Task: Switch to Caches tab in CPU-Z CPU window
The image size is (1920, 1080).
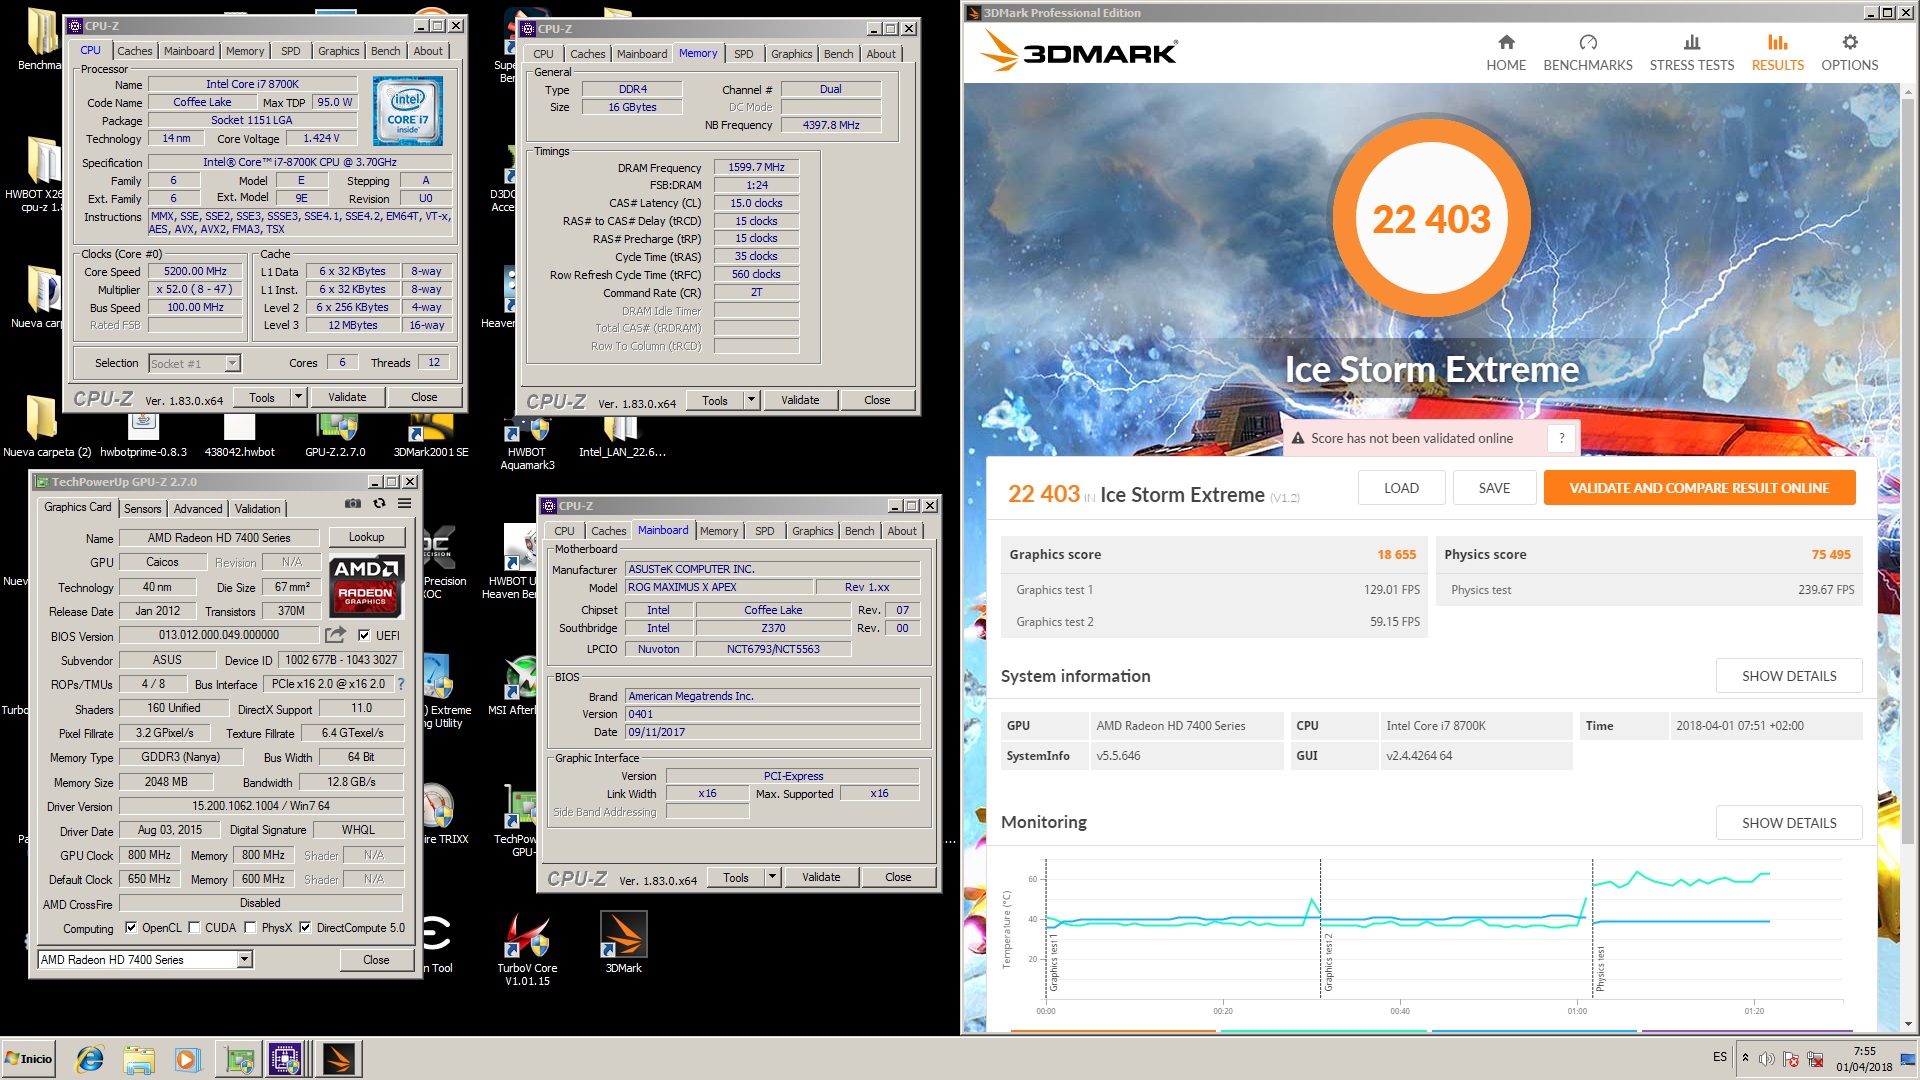Action: click(x=135, y=51)
